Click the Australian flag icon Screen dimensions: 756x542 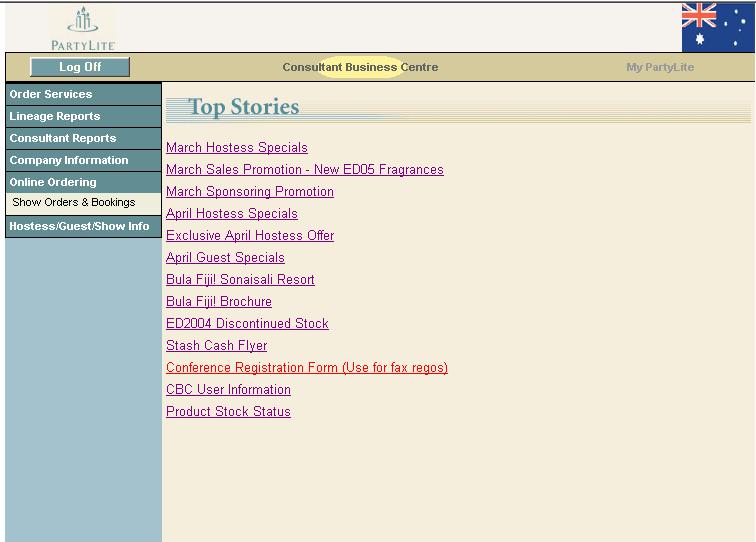[718, 27]
